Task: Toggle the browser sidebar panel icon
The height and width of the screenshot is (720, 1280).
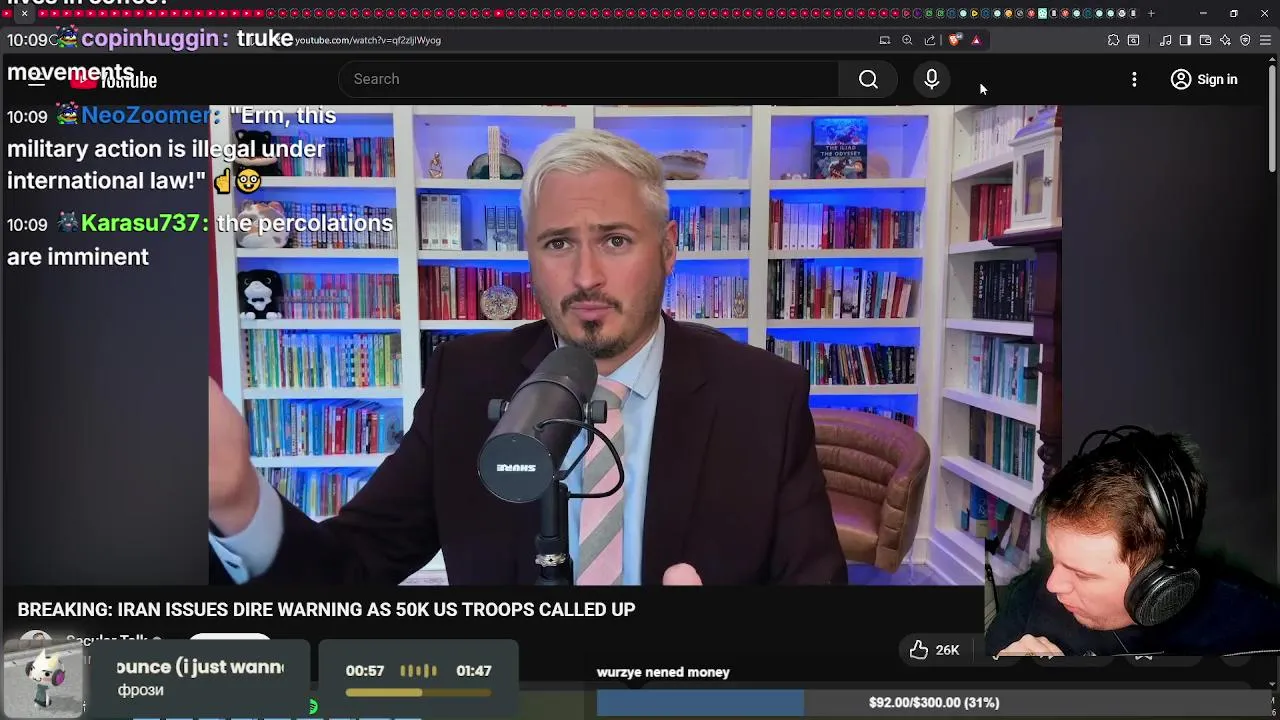Action: (x=1185, y=40)
